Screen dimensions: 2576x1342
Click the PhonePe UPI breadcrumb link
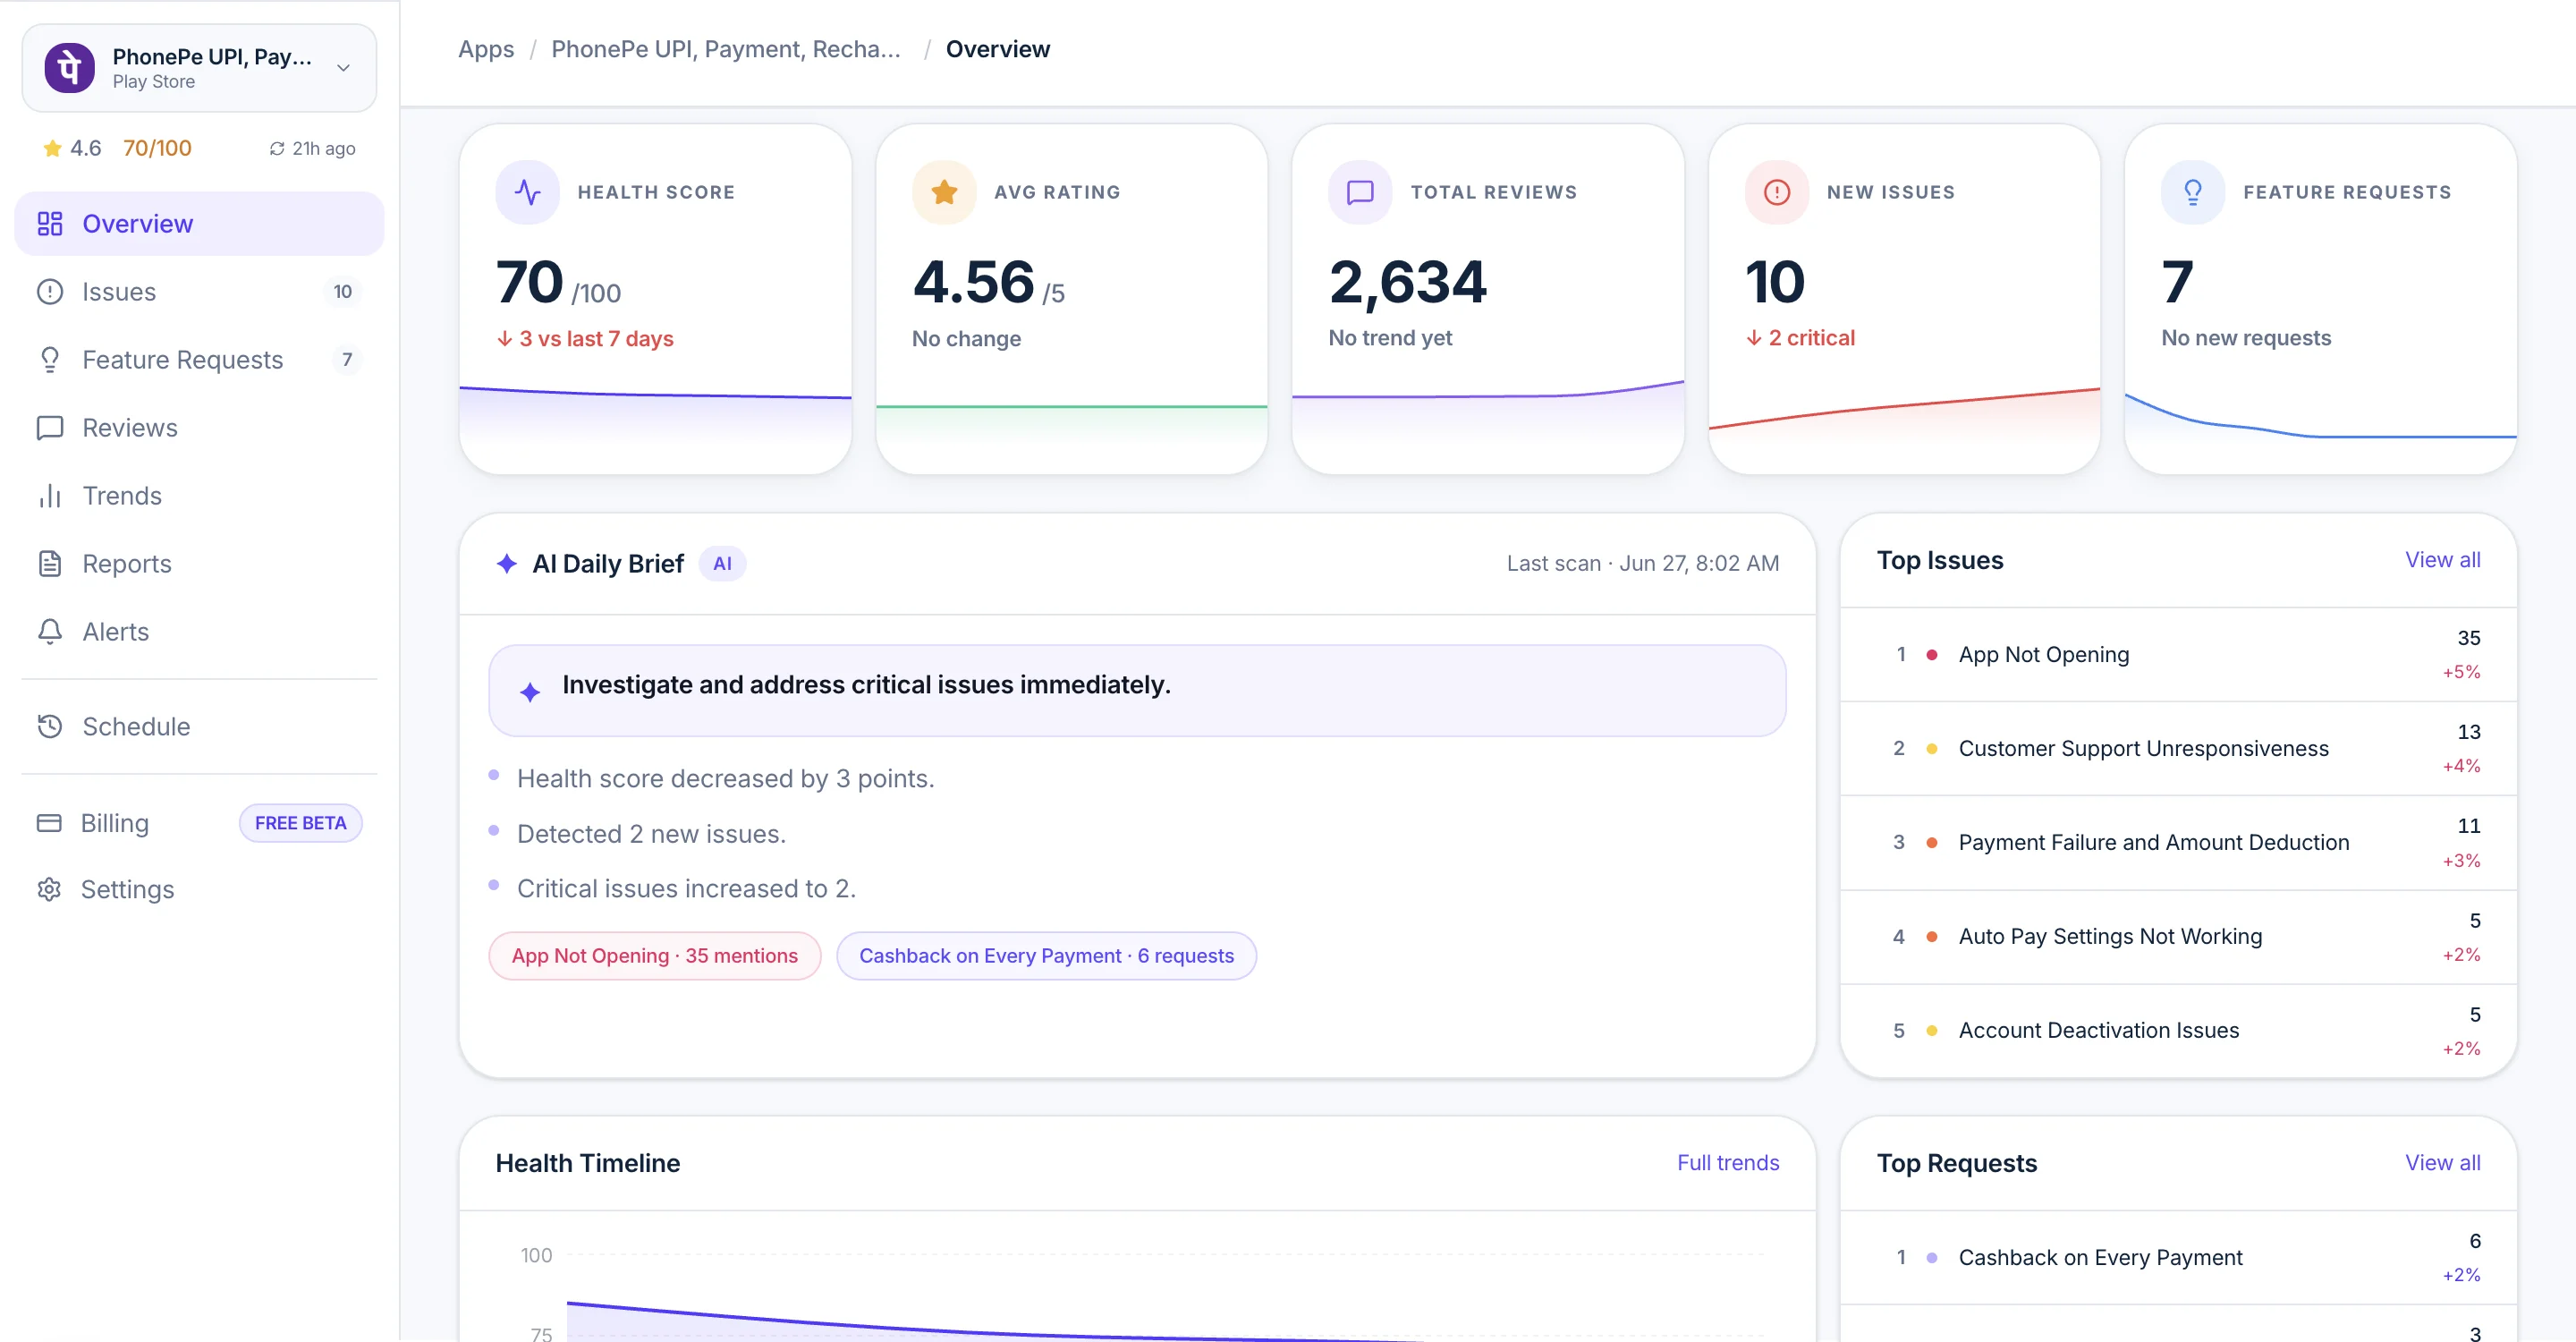pos(726,49)
